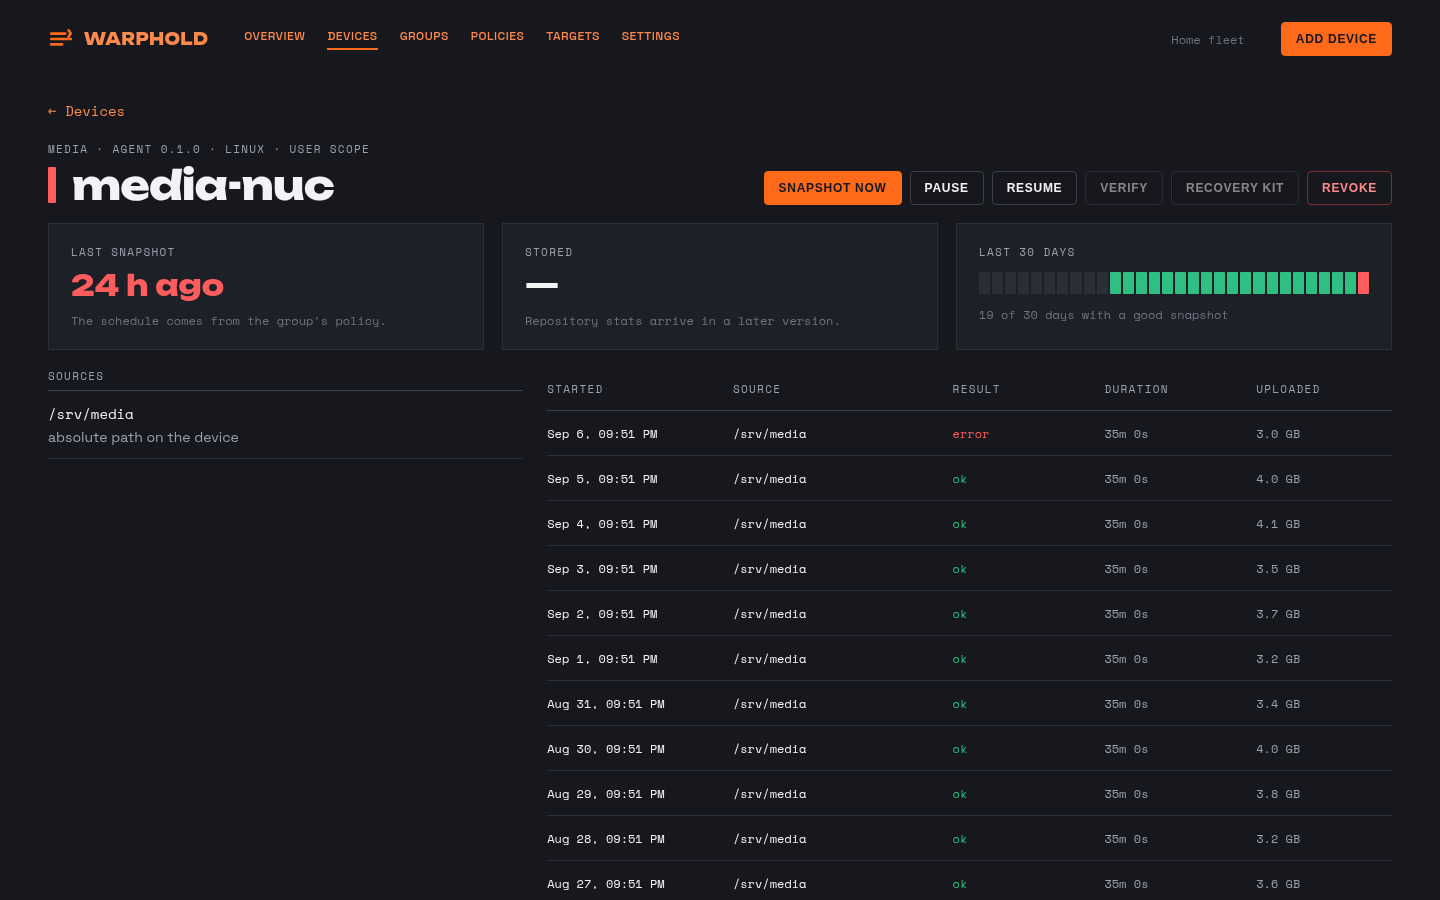The image size is (1440, 900).
Task: Click the "3.4 GB" uploaded value
Action: (1278, 704)
